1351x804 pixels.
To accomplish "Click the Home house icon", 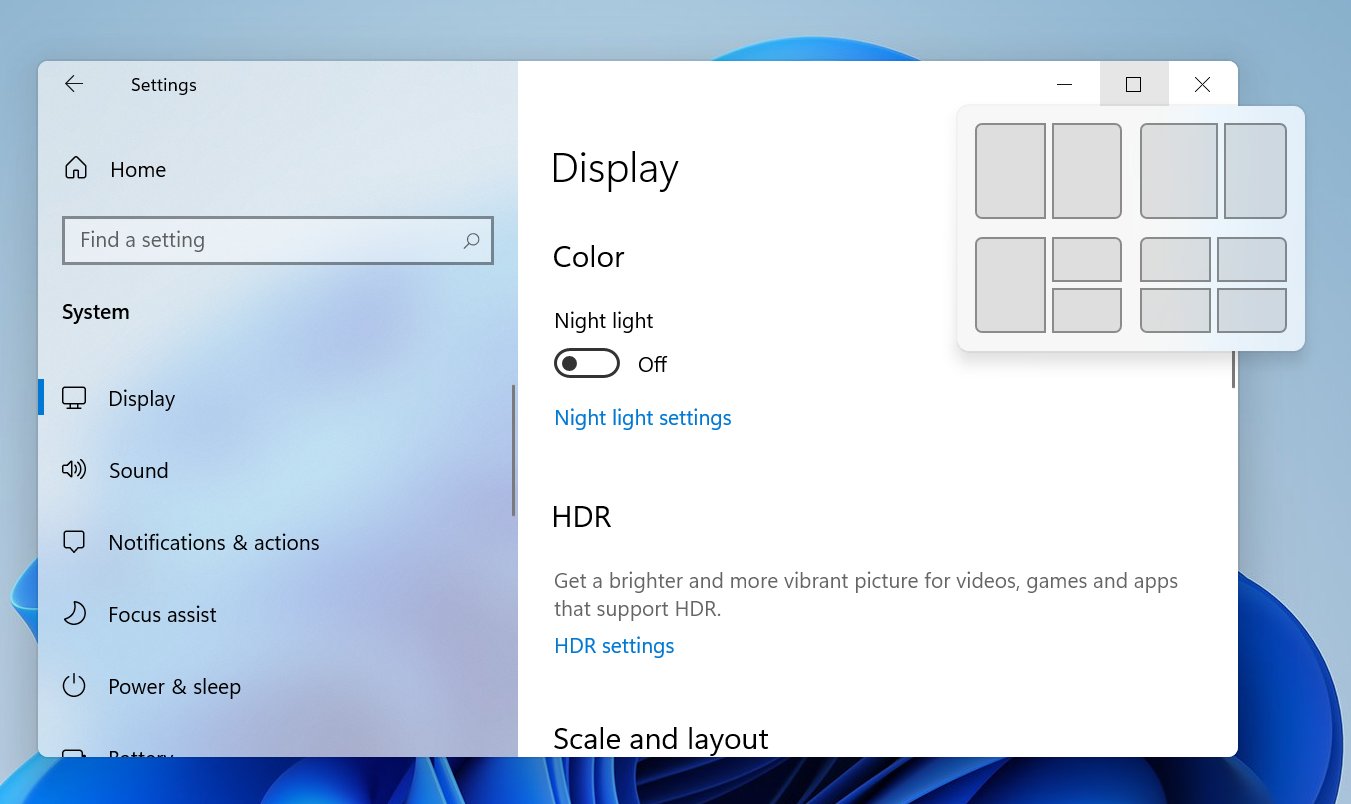I will tap(75, 168).
